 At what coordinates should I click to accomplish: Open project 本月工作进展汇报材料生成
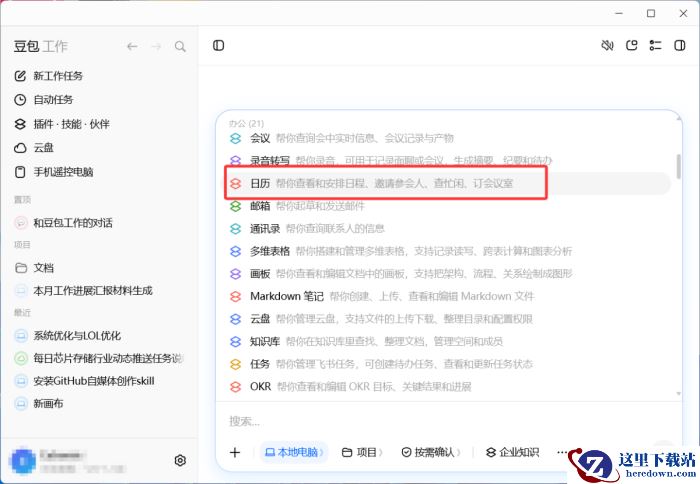(83, 291)
